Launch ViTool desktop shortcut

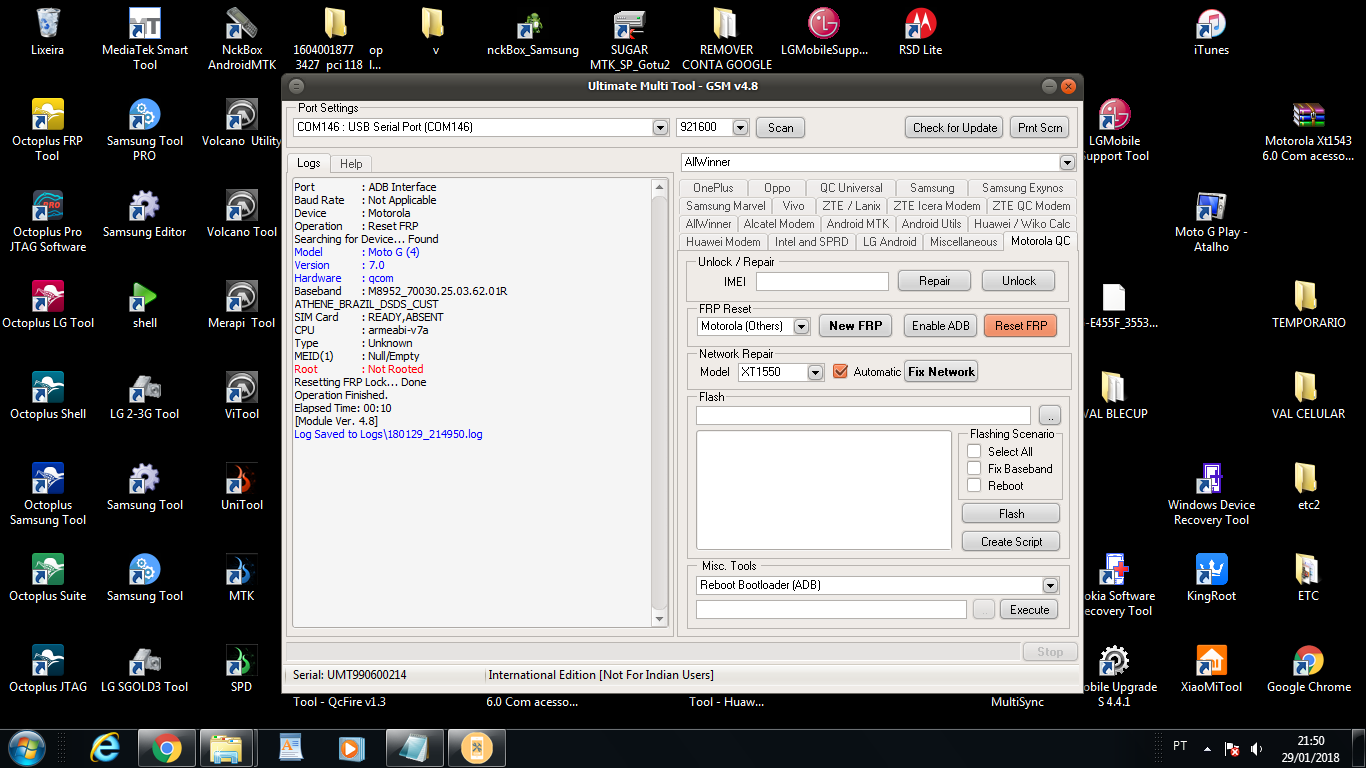(241, 396)
